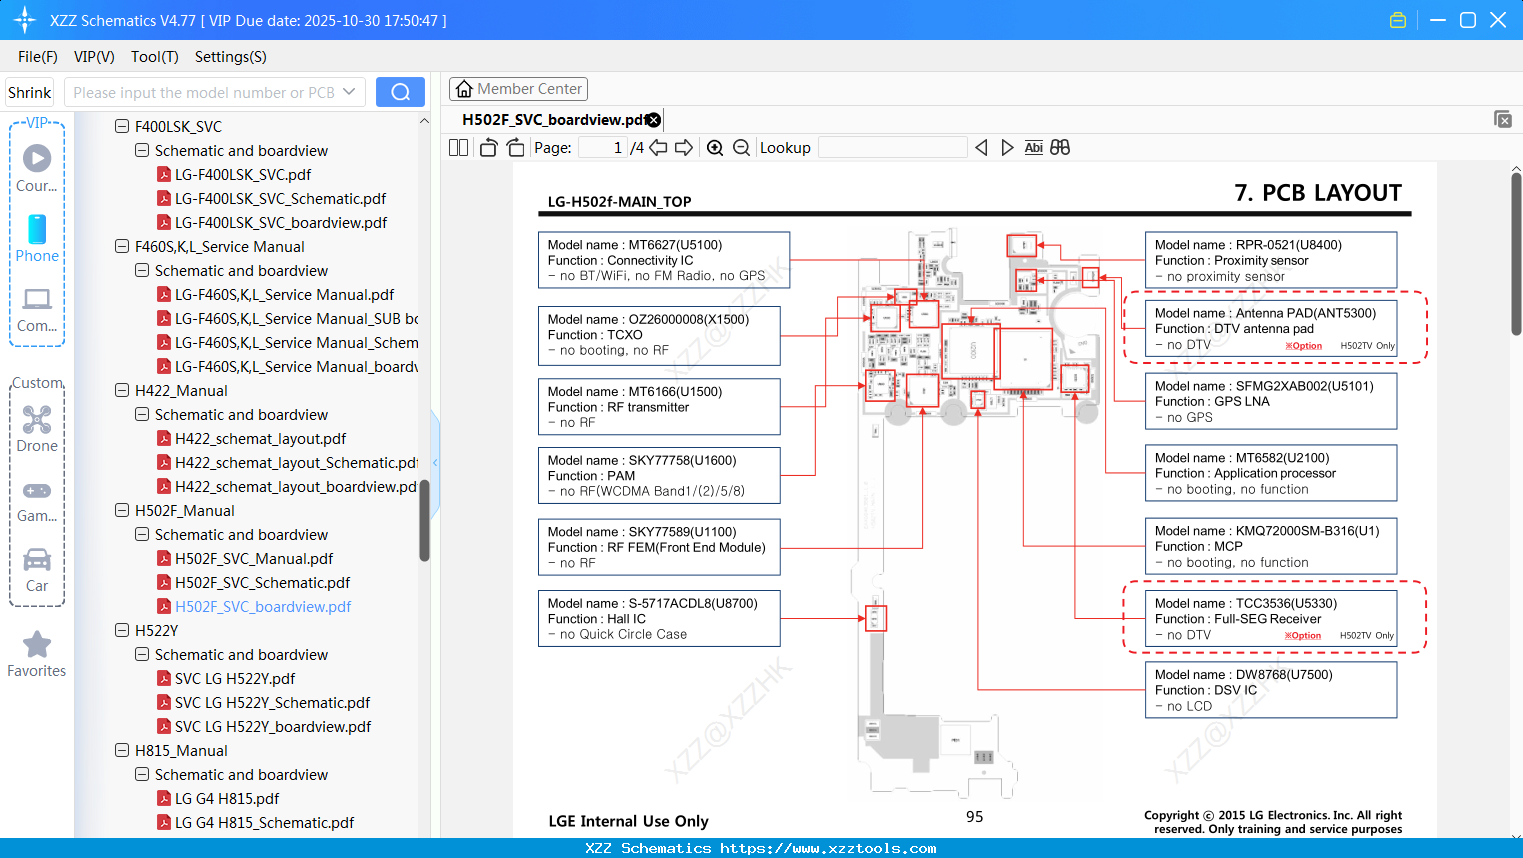Click the zoom in magnifier icon
This screenshot has width=1523, height=858.
coord(715,148)
